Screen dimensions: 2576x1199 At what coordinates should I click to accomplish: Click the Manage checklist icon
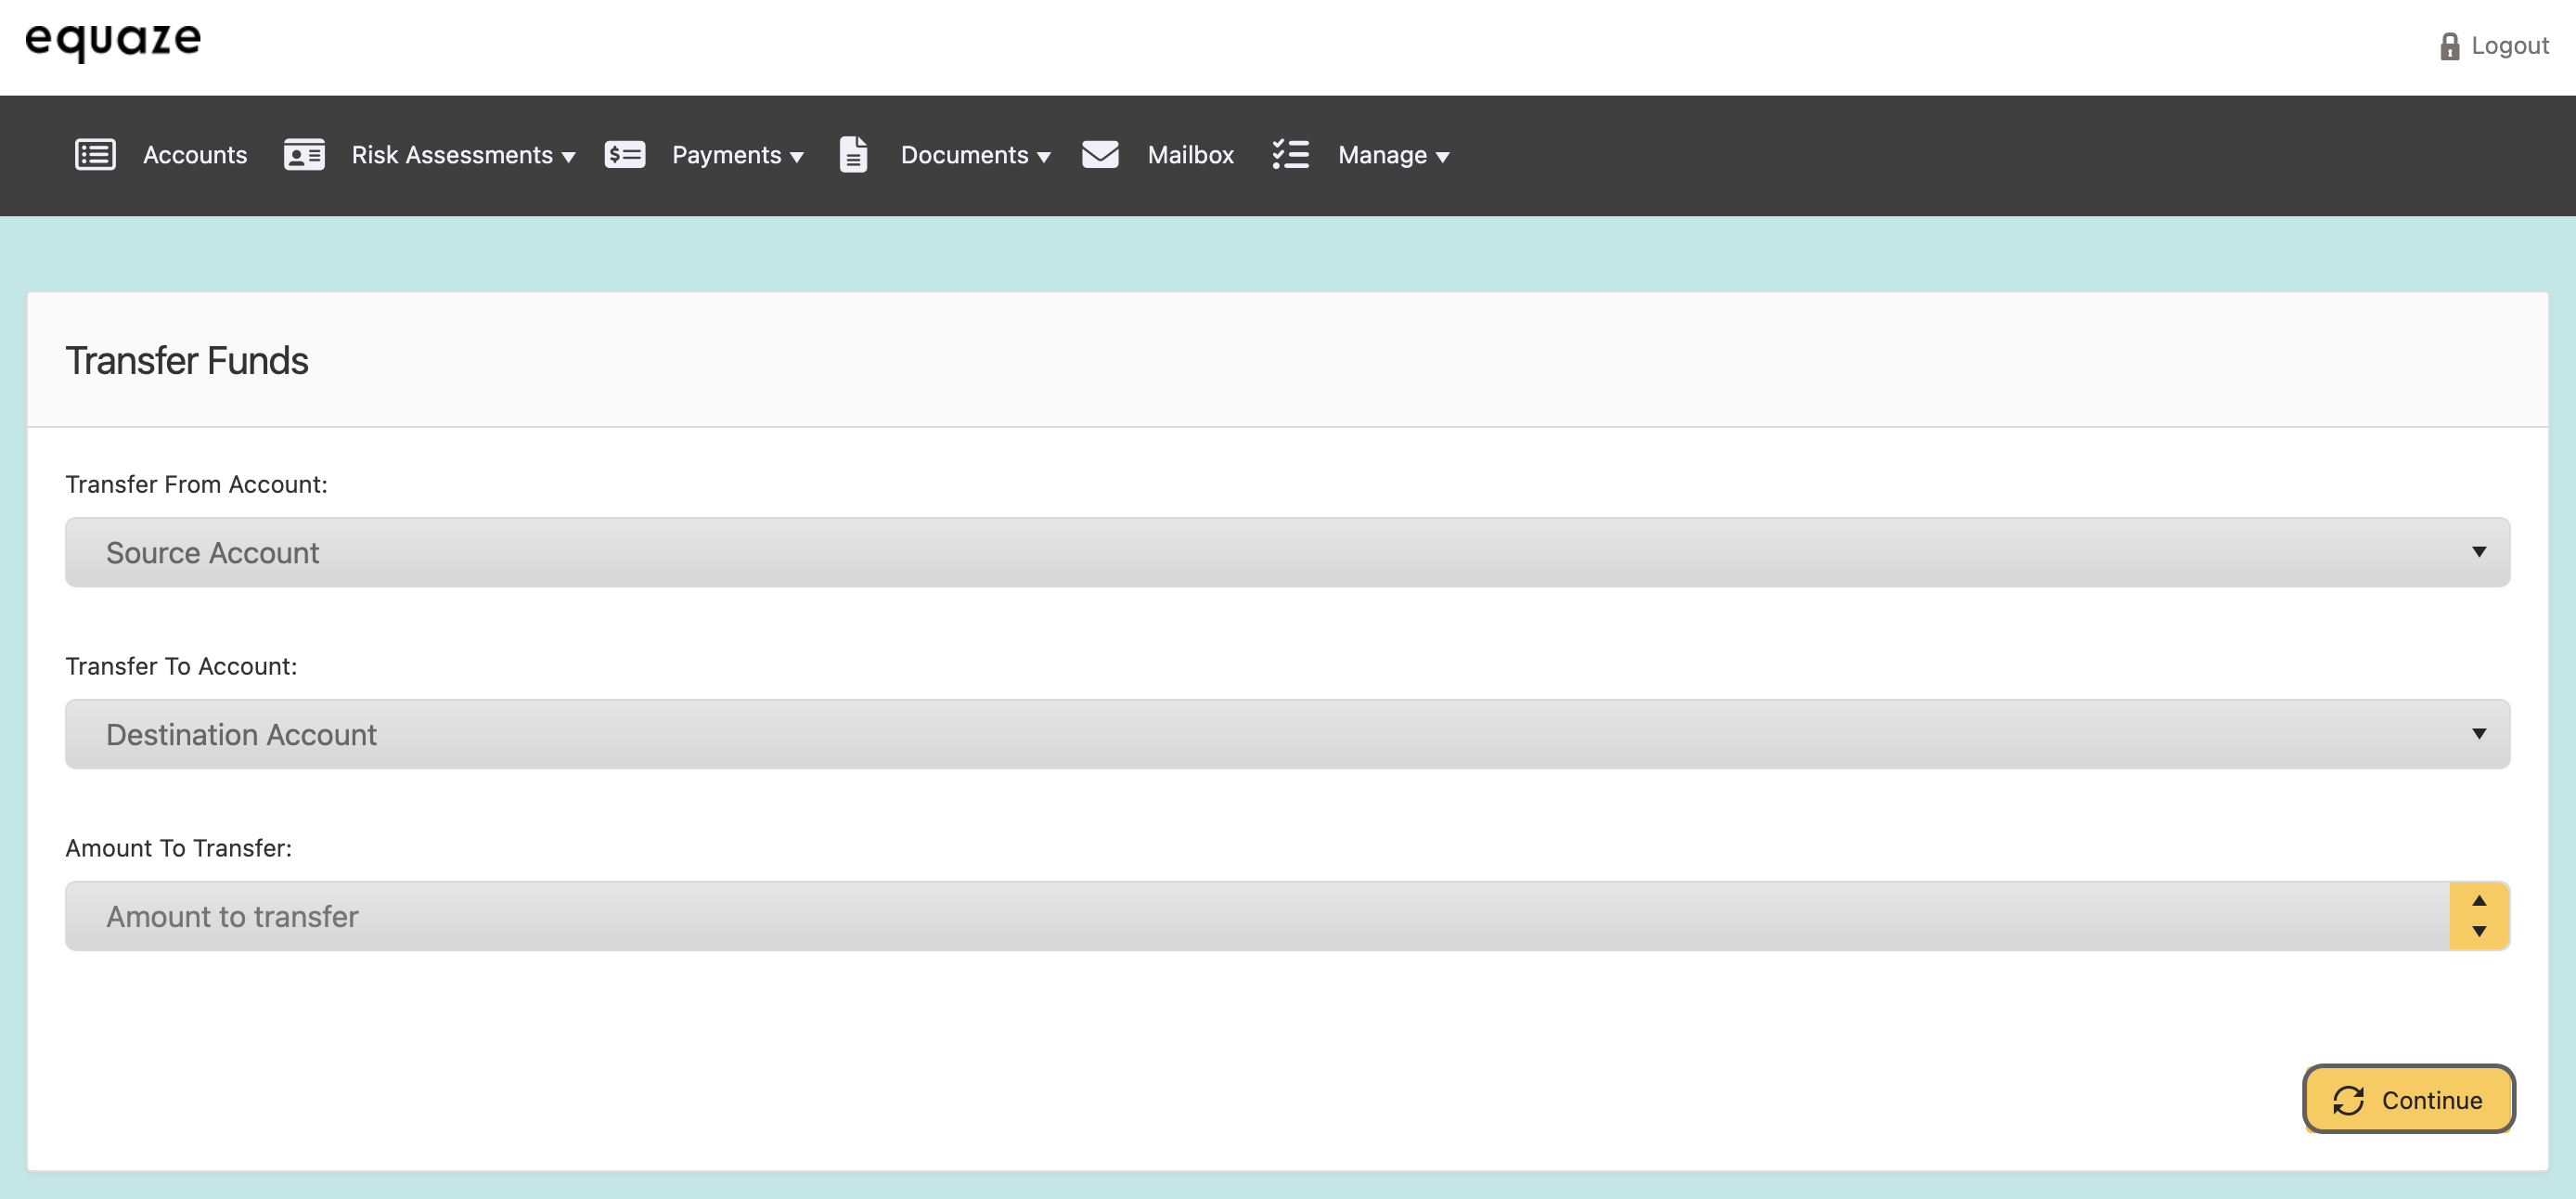[x=1290, y=155]
